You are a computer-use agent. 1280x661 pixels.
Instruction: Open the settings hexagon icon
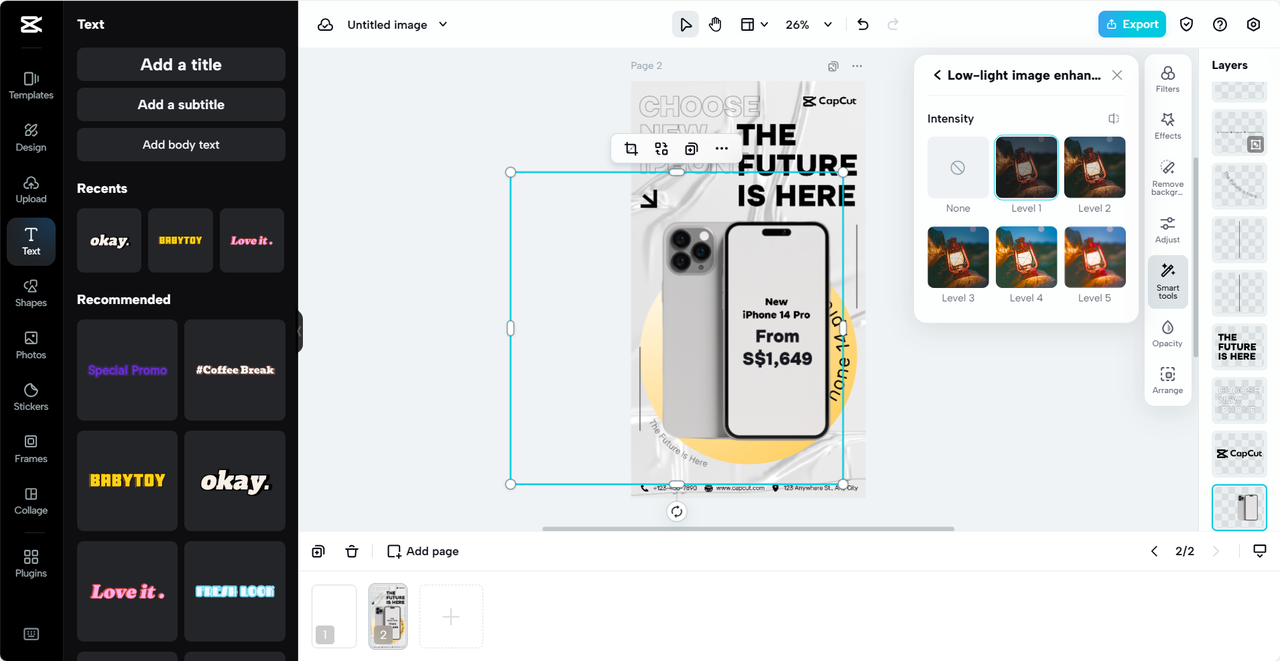1254,25
